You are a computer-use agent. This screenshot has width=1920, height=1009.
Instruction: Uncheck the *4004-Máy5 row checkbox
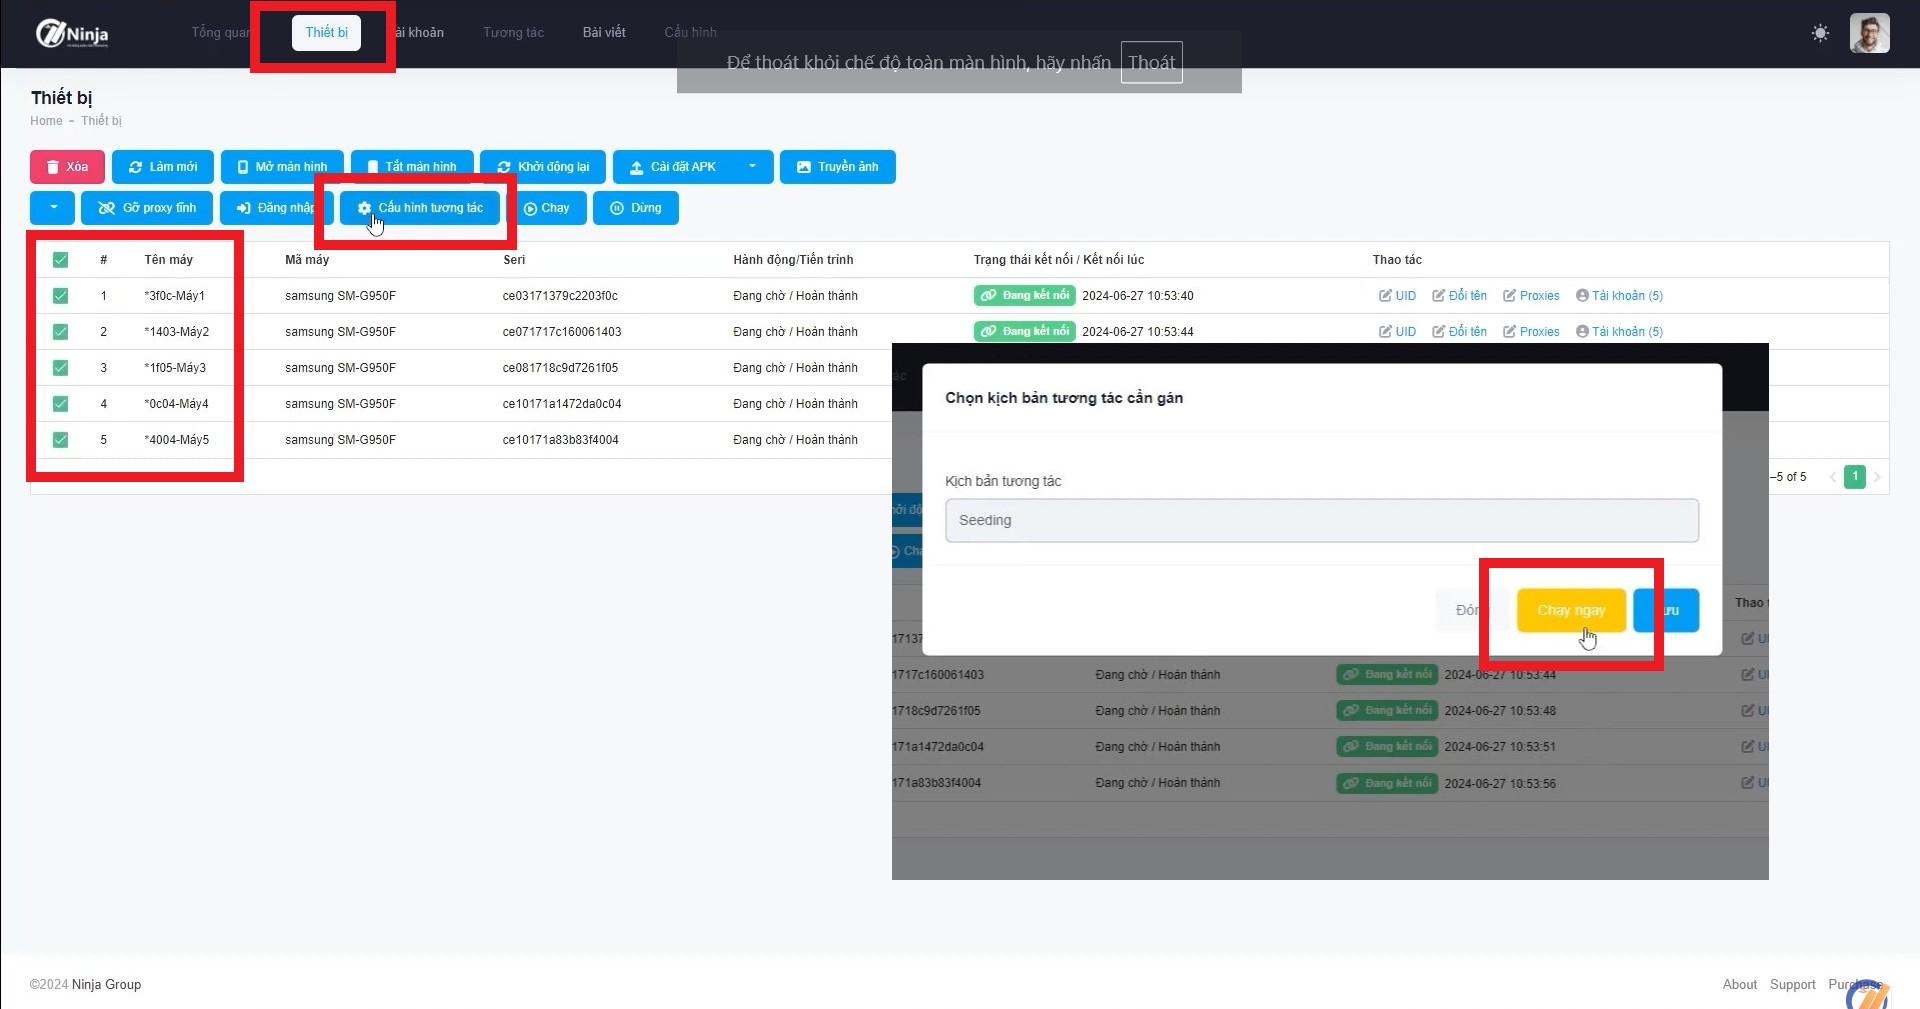pos(60,440)
